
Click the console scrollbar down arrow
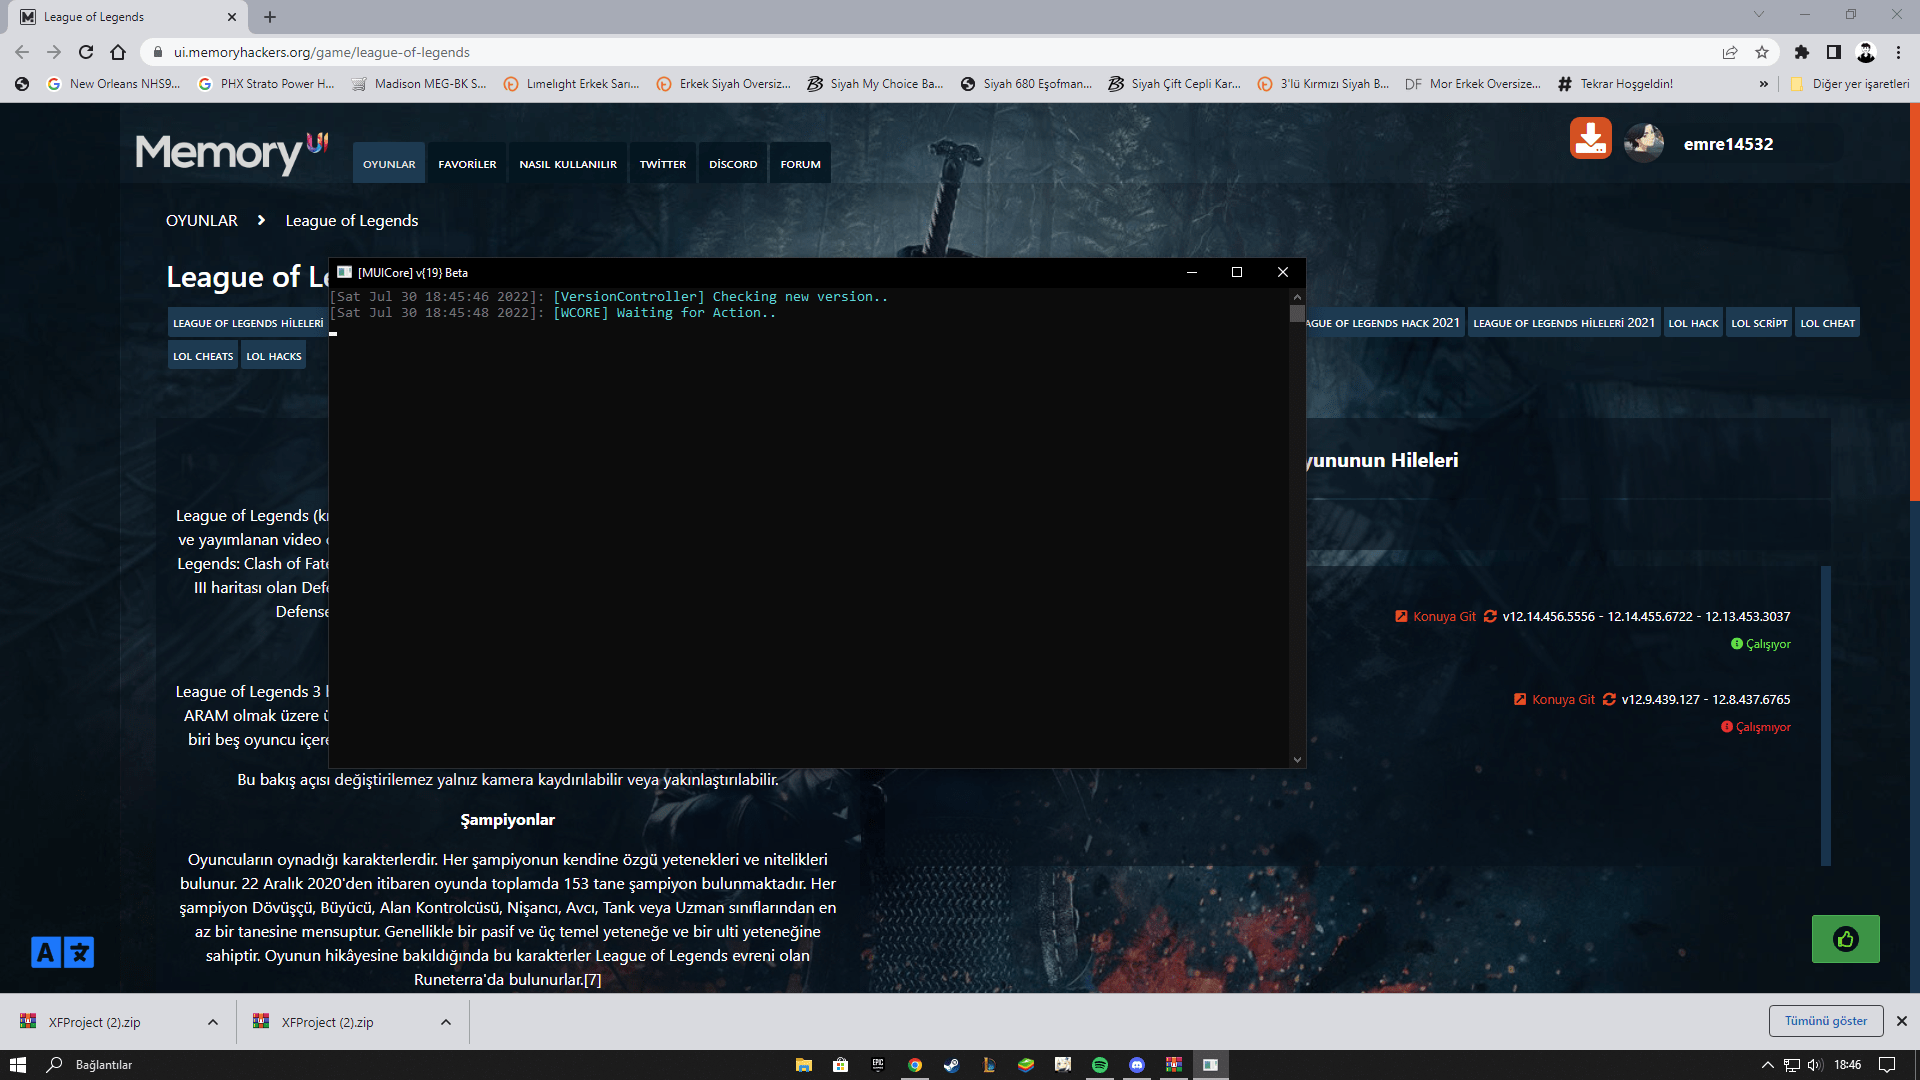1297,759
